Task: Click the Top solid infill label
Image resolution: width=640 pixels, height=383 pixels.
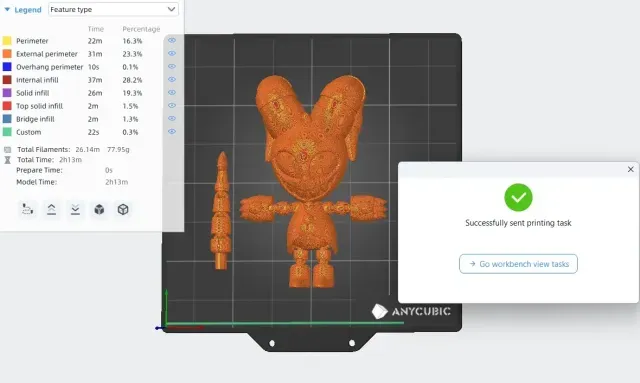Action: [40, 106]
